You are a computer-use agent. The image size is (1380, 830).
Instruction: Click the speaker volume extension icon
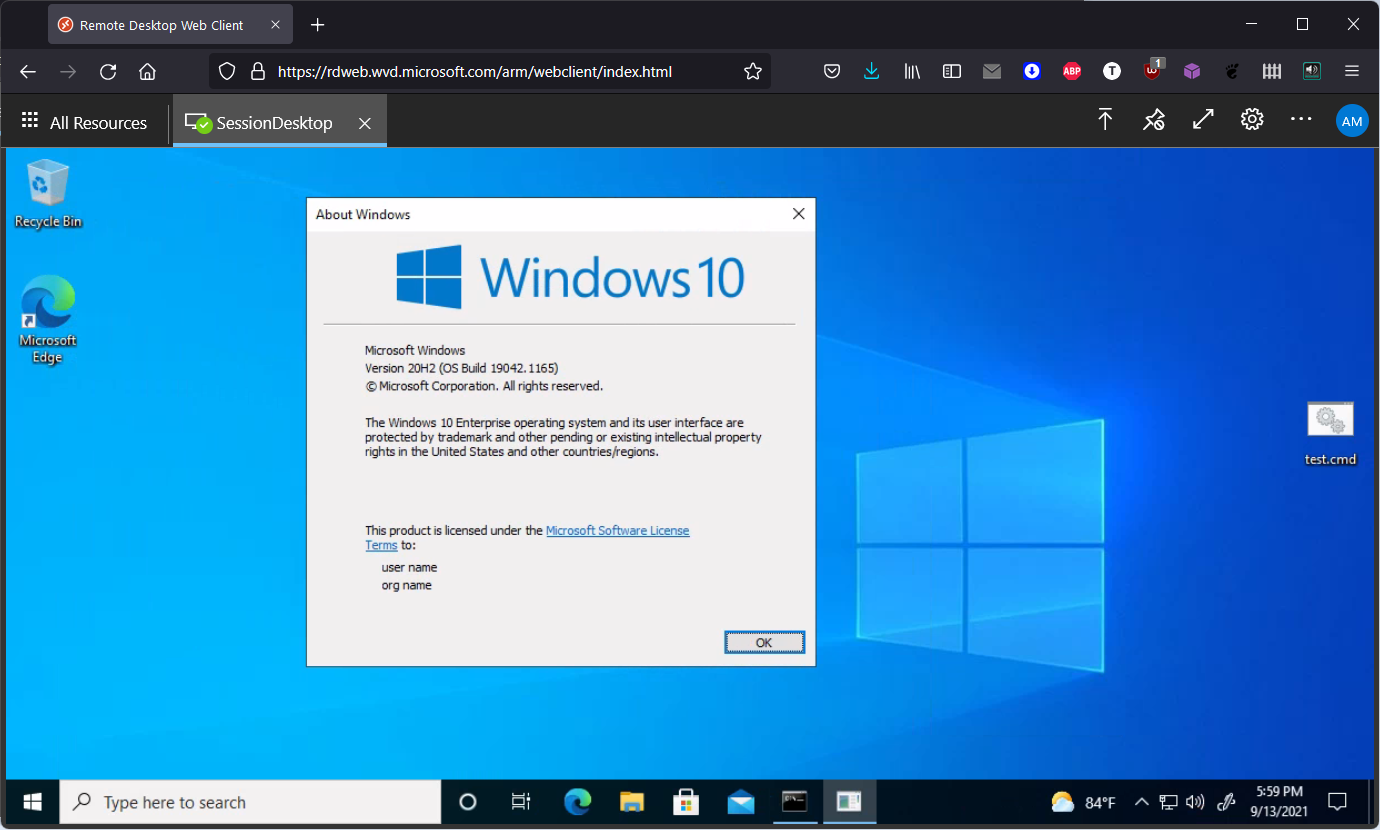pyautogui.click(x=1312, y=71)
